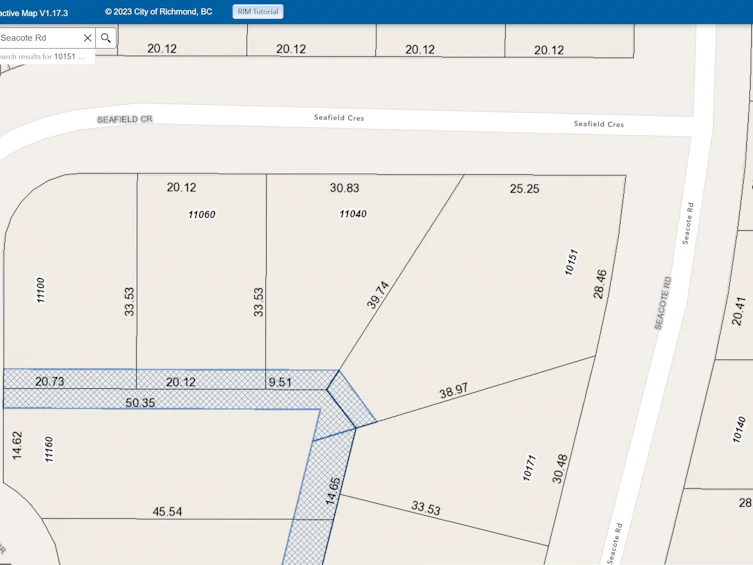Select parcel address label 10140

(x=739, y=430)
